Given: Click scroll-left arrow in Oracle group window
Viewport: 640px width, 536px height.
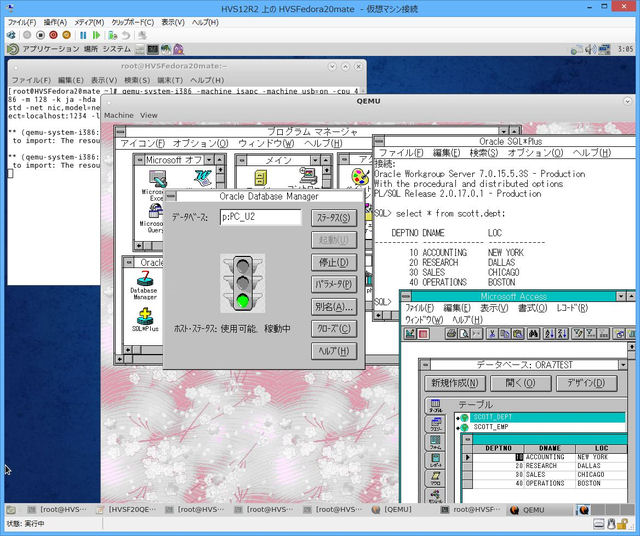Looking at the screenshot, I should click(x=128, y=350).
